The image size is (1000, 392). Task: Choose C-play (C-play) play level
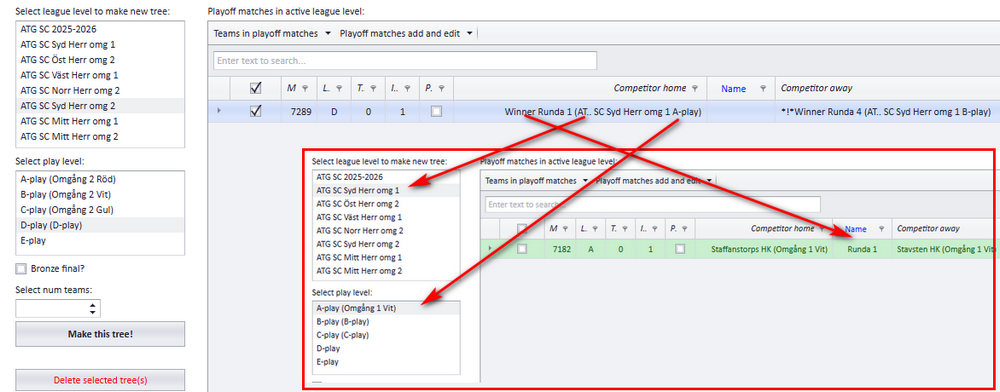click(x=386, y=335)
